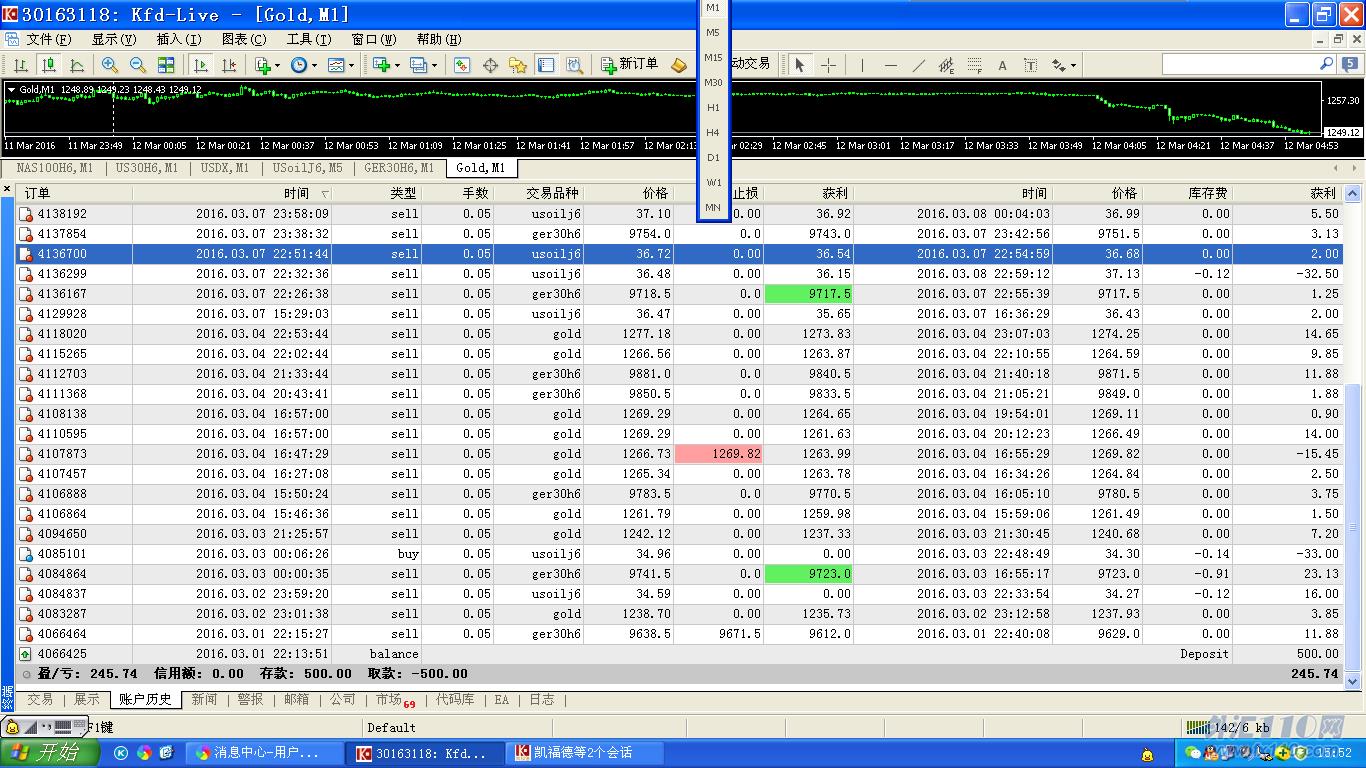The height and width of the screenshot is (768, 1366).
Task: Open the chat bubble icon beside search
Action: (1351, 64)
